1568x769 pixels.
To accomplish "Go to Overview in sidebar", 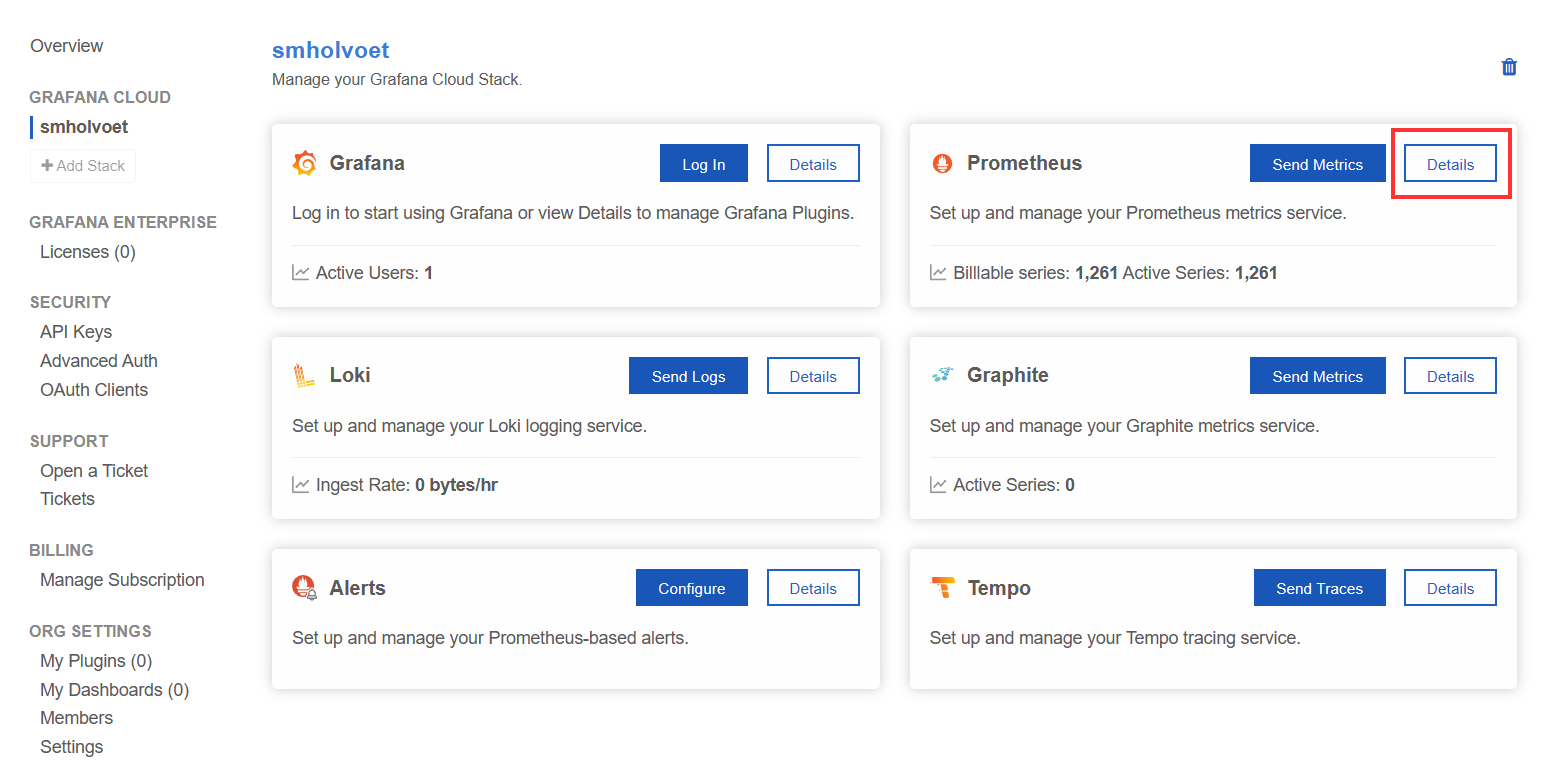I will [x=66, y=46].
